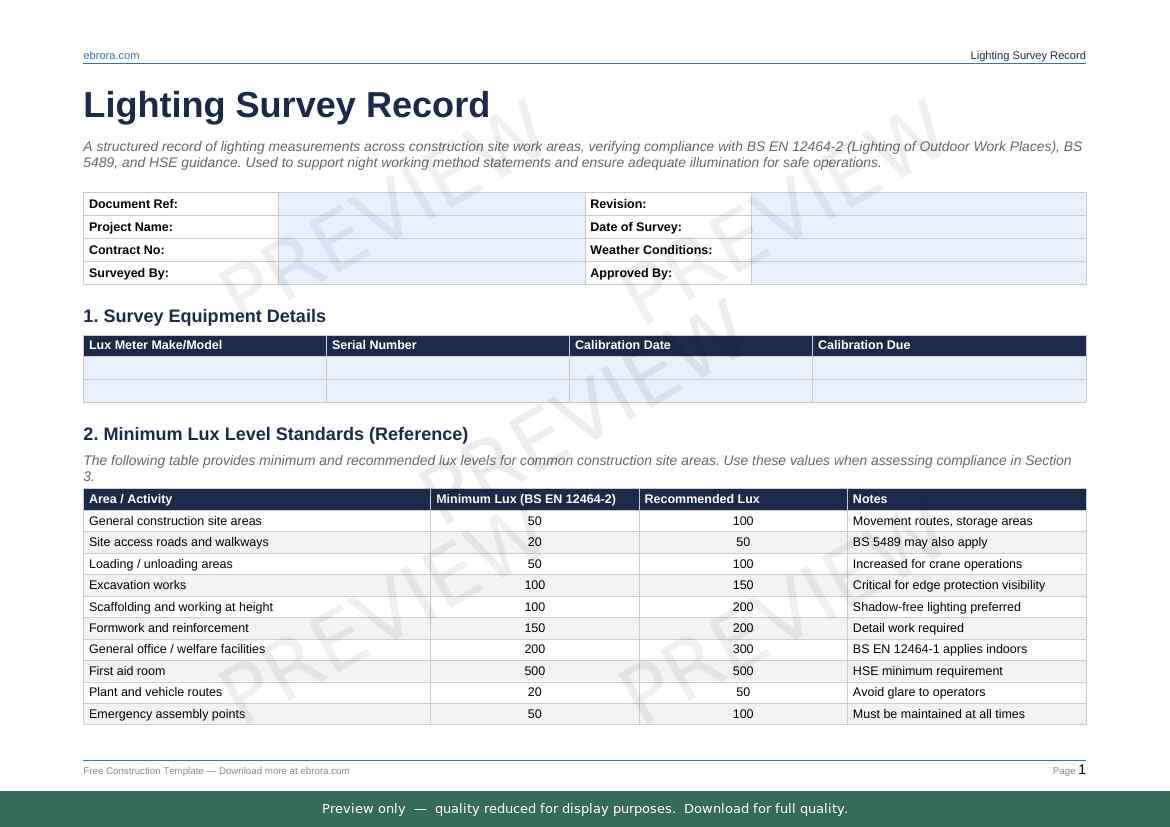This screenshot has height=827, width=1170.
Task: Click the Project Name input field
Action: point(431,227)
